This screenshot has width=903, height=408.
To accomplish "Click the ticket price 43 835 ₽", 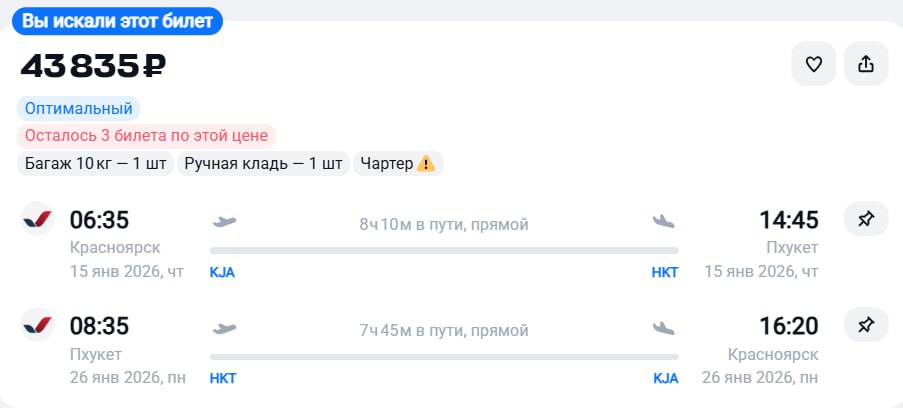I will pos(94,66).
